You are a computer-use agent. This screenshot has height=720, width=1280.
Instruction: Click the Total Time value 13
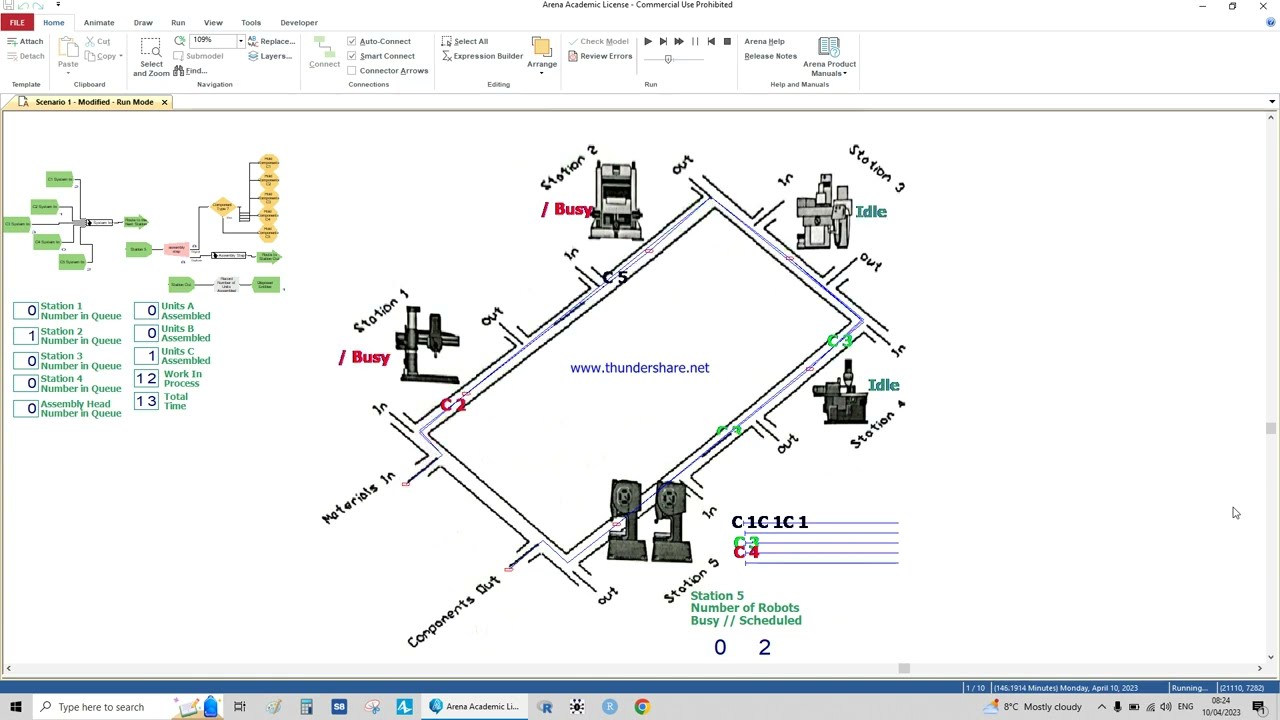(x=146, y=402)
